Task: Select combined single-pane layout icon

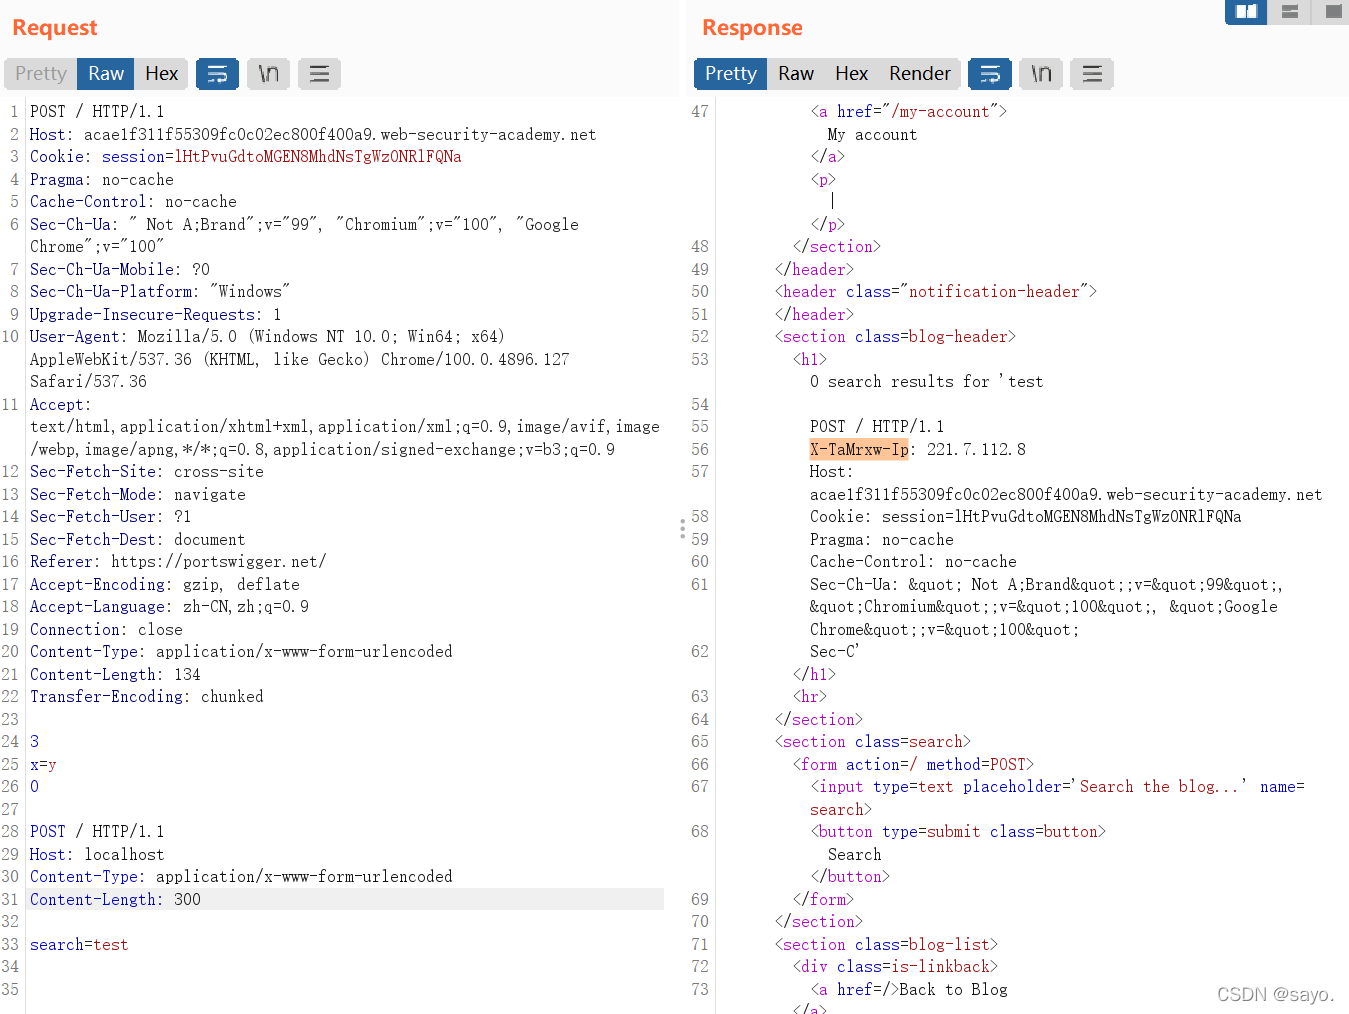Action: (x=1332, y=11)
